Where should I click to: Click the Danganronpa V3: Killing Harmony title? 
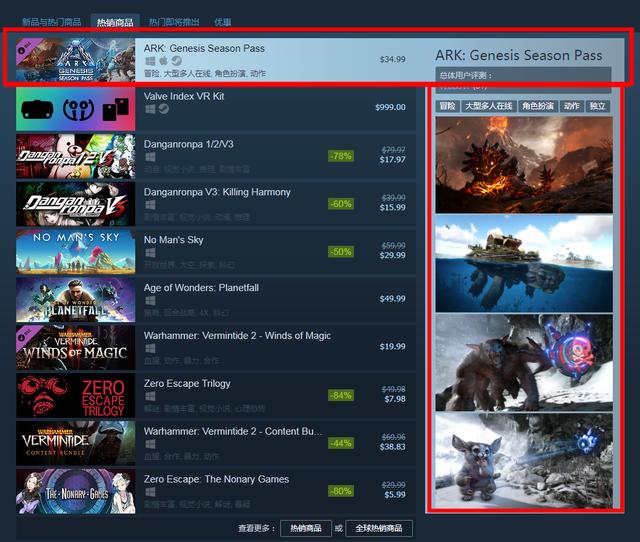(217, 192)
